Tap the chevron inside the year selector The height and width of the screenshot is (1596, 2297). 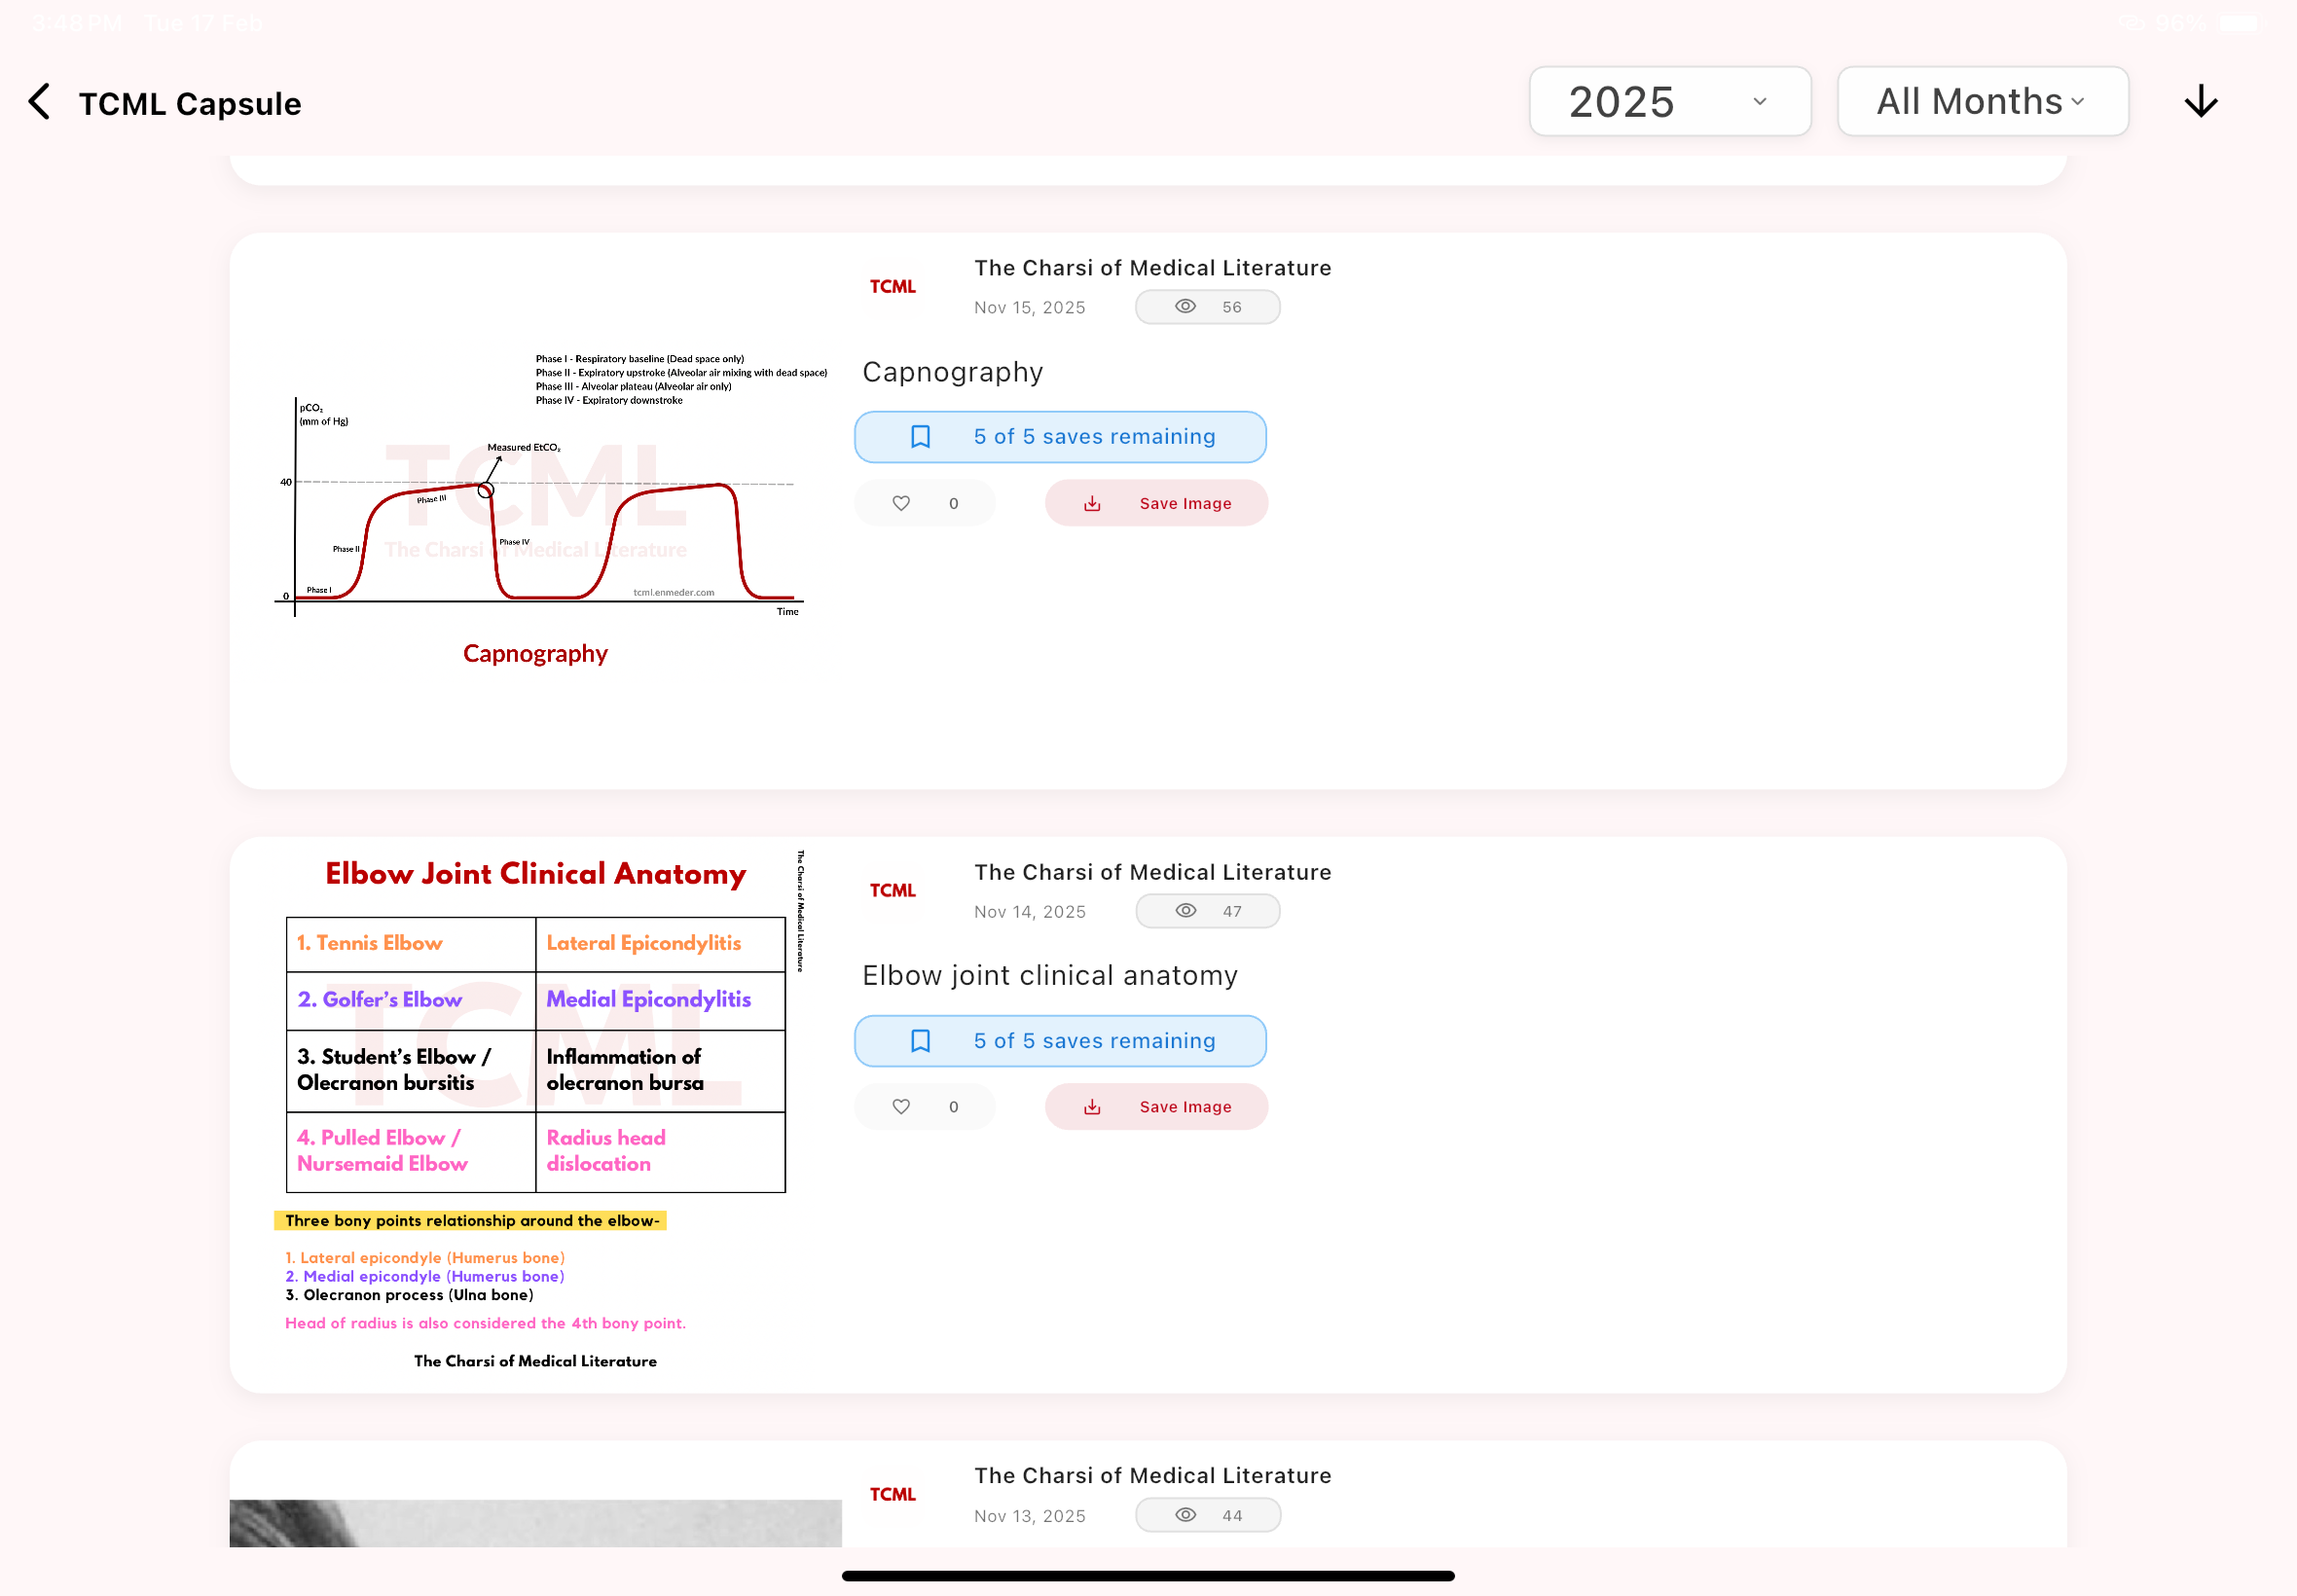coord(1759,102)
